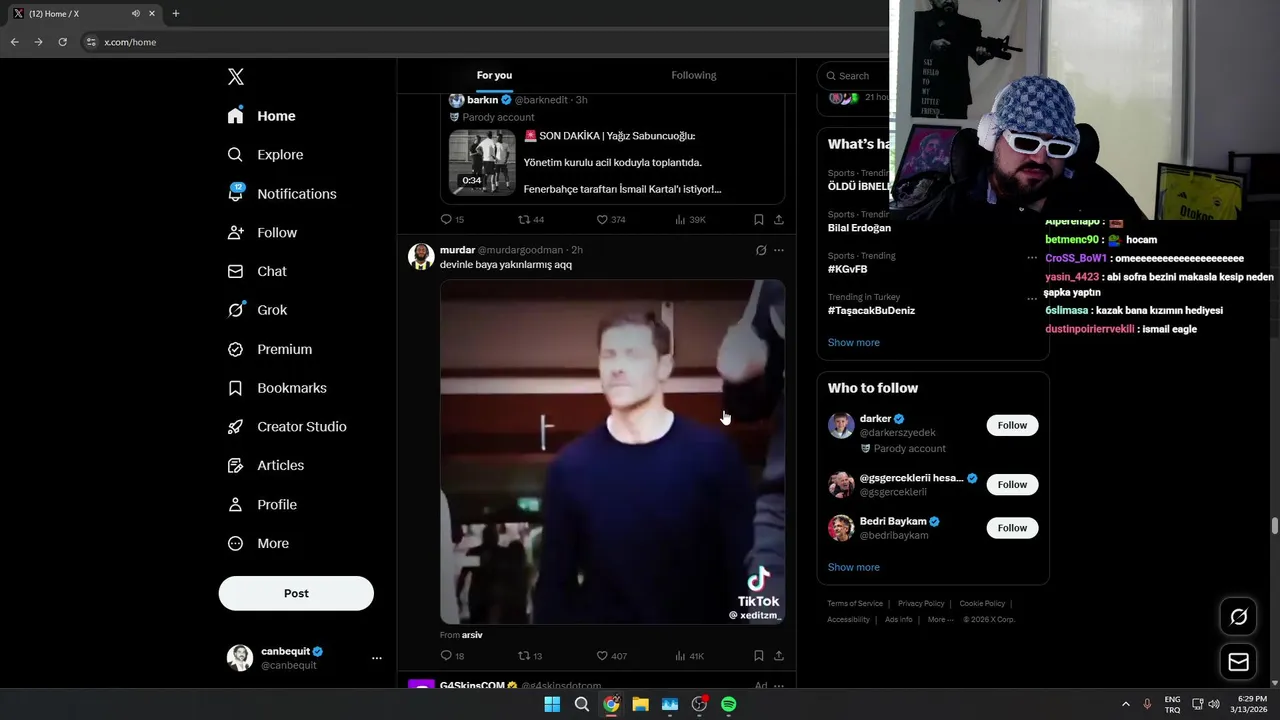This screenshot has height=720, width=1280.
Task: Open Explore search icon in sidebar
Action: pyautogui.click(x=235, y=155)
